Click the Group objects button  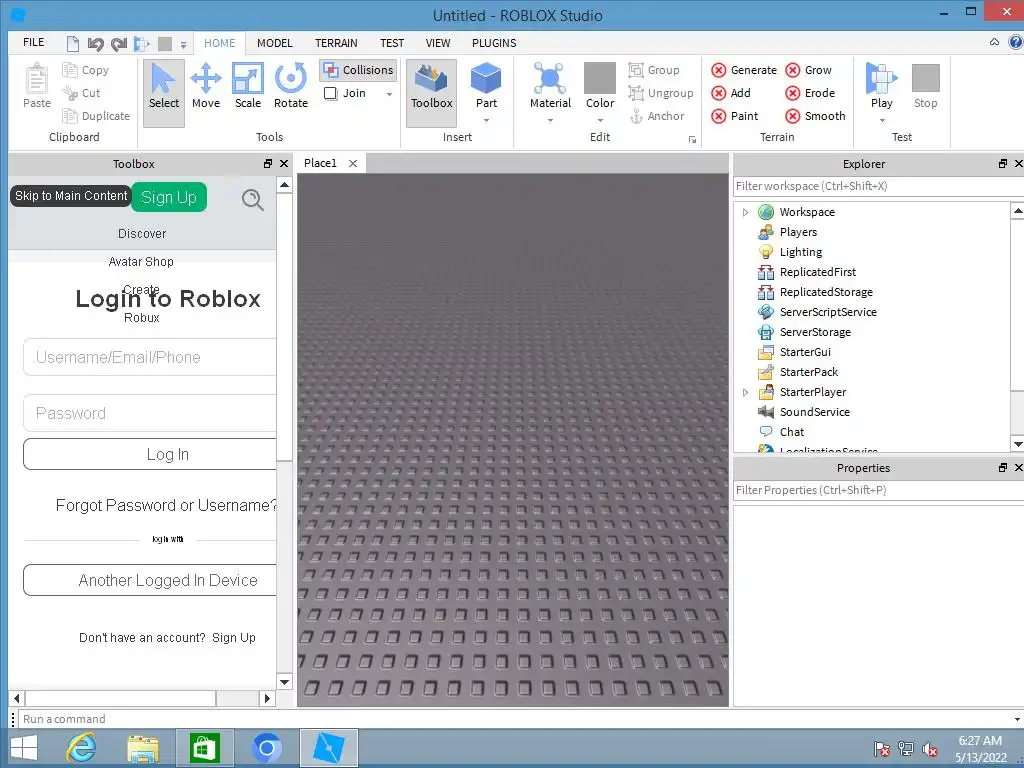click(x=654, y=70)
